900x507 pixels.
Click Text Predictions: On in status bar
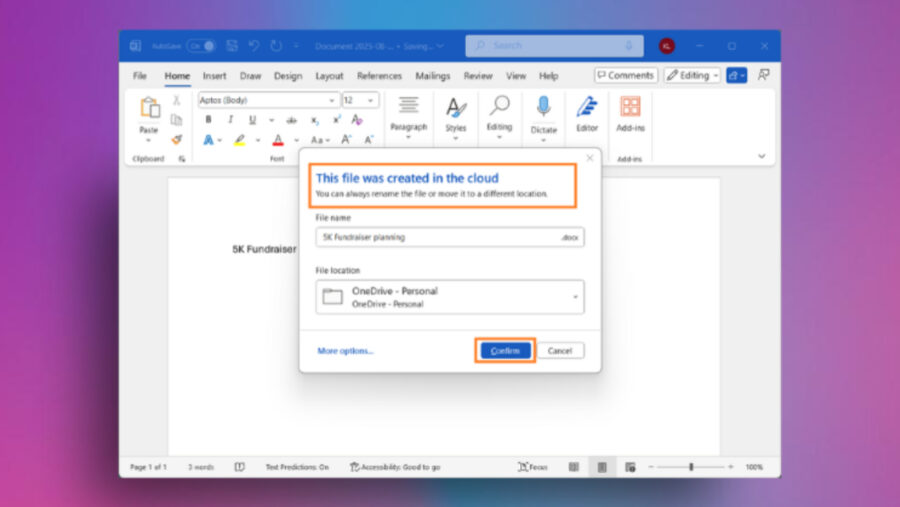pyautogui.click(x=297, y=467)
